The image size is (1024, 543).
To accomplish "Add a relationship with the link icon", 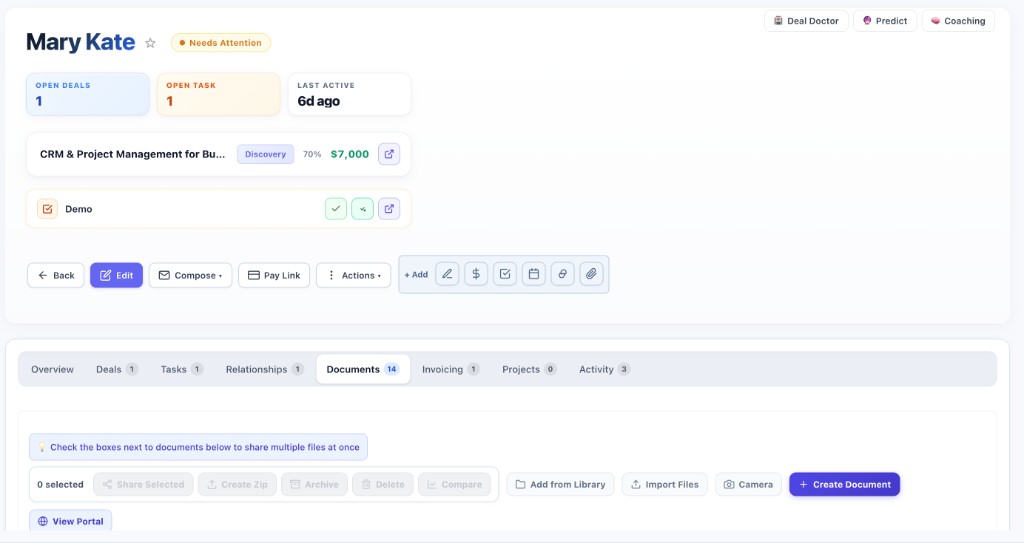I will 562,274.
